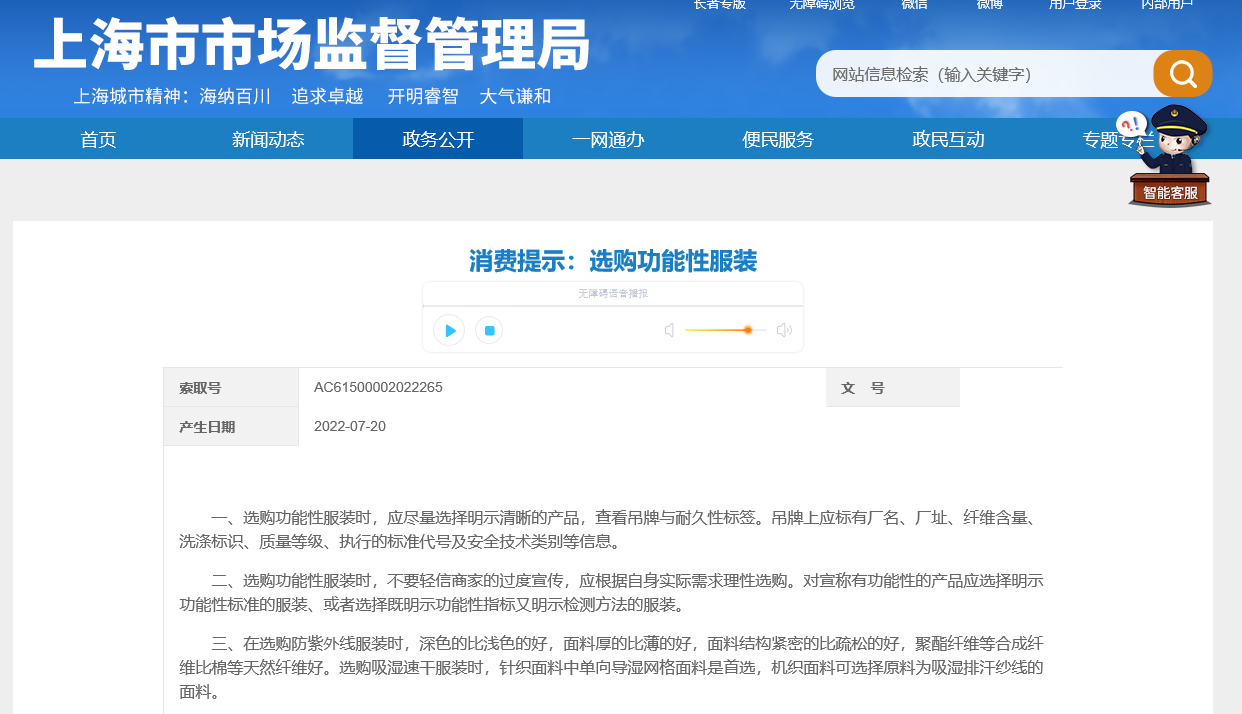Open the 便民服务 menu item

point(778,139)
